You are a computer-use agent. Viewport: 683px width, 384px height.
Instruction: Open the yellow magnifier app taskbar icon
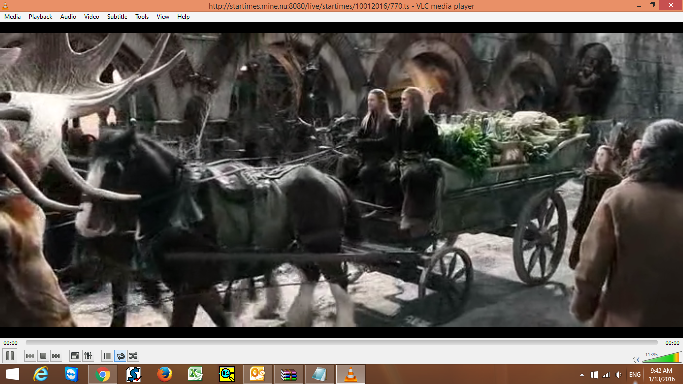pos(227,374)
